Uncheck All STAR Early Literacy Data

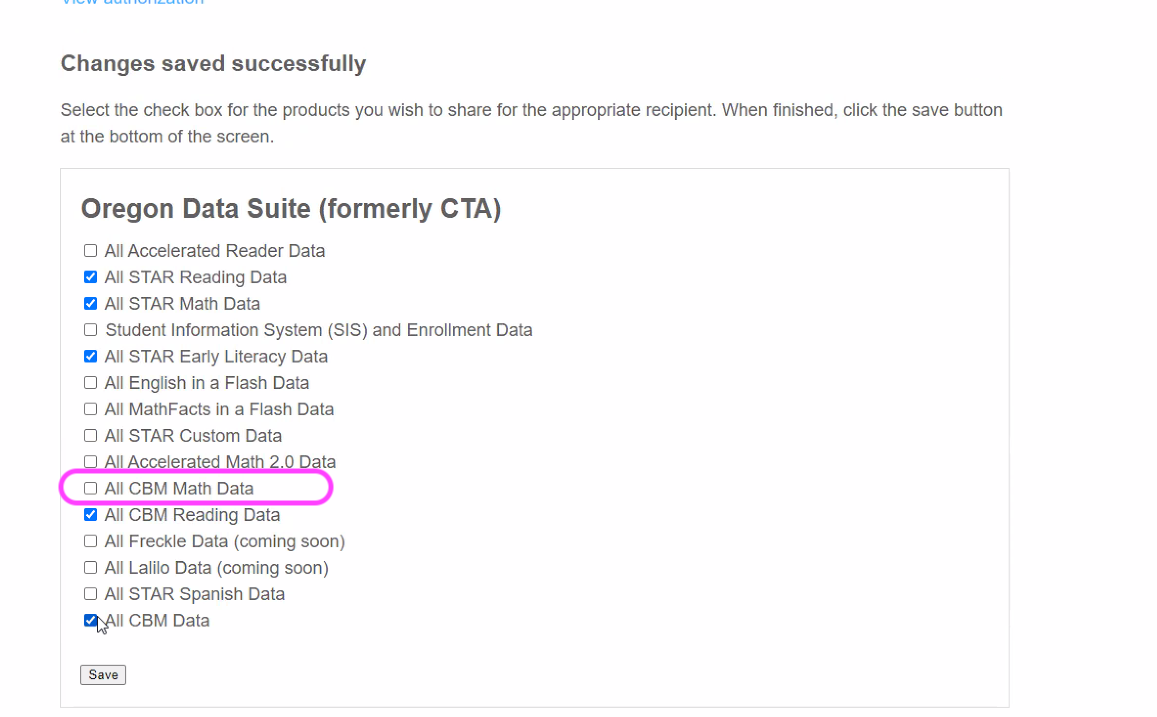click(x=90, y=356)
